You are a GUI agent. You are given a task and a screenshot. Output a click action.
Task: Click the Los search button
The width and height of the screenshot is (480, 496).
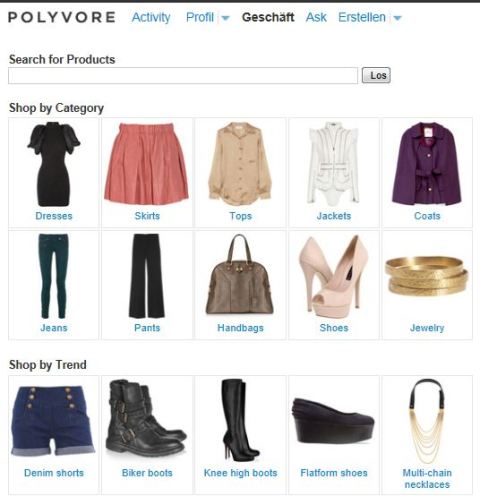coord(376,75)
